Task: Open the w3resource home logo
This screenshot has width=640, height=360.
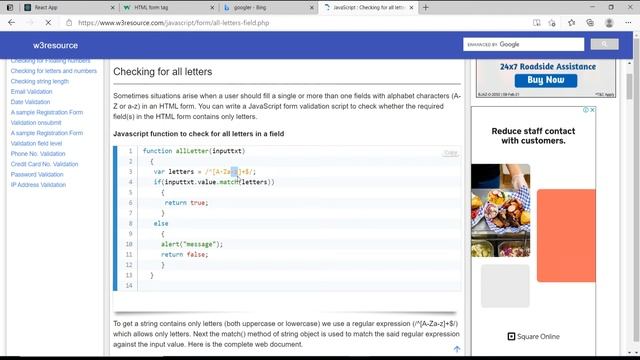Action: tap(56, 45)
